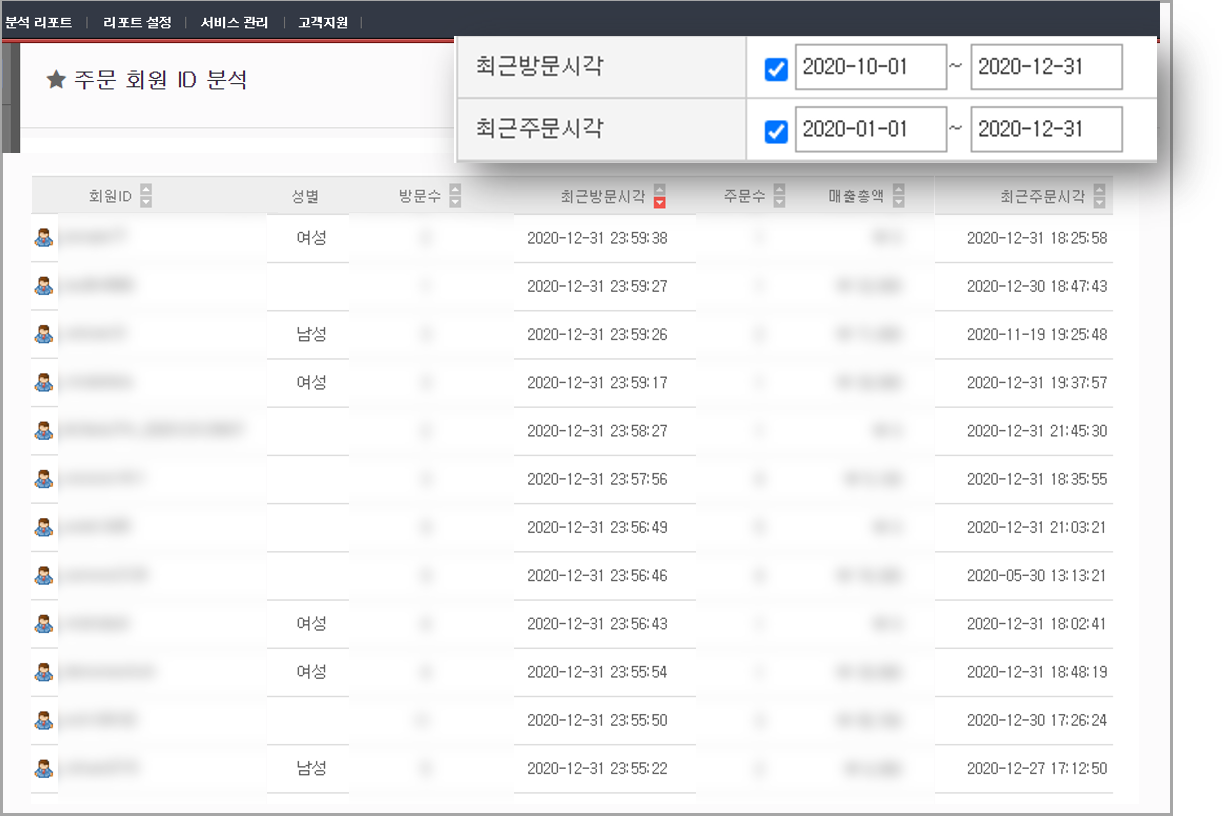The height and width of the screenshot is (816, 1222).
Task: Select order time 2020-12-30 18:47:43 cell
Action: click(x=1037, y=287)
